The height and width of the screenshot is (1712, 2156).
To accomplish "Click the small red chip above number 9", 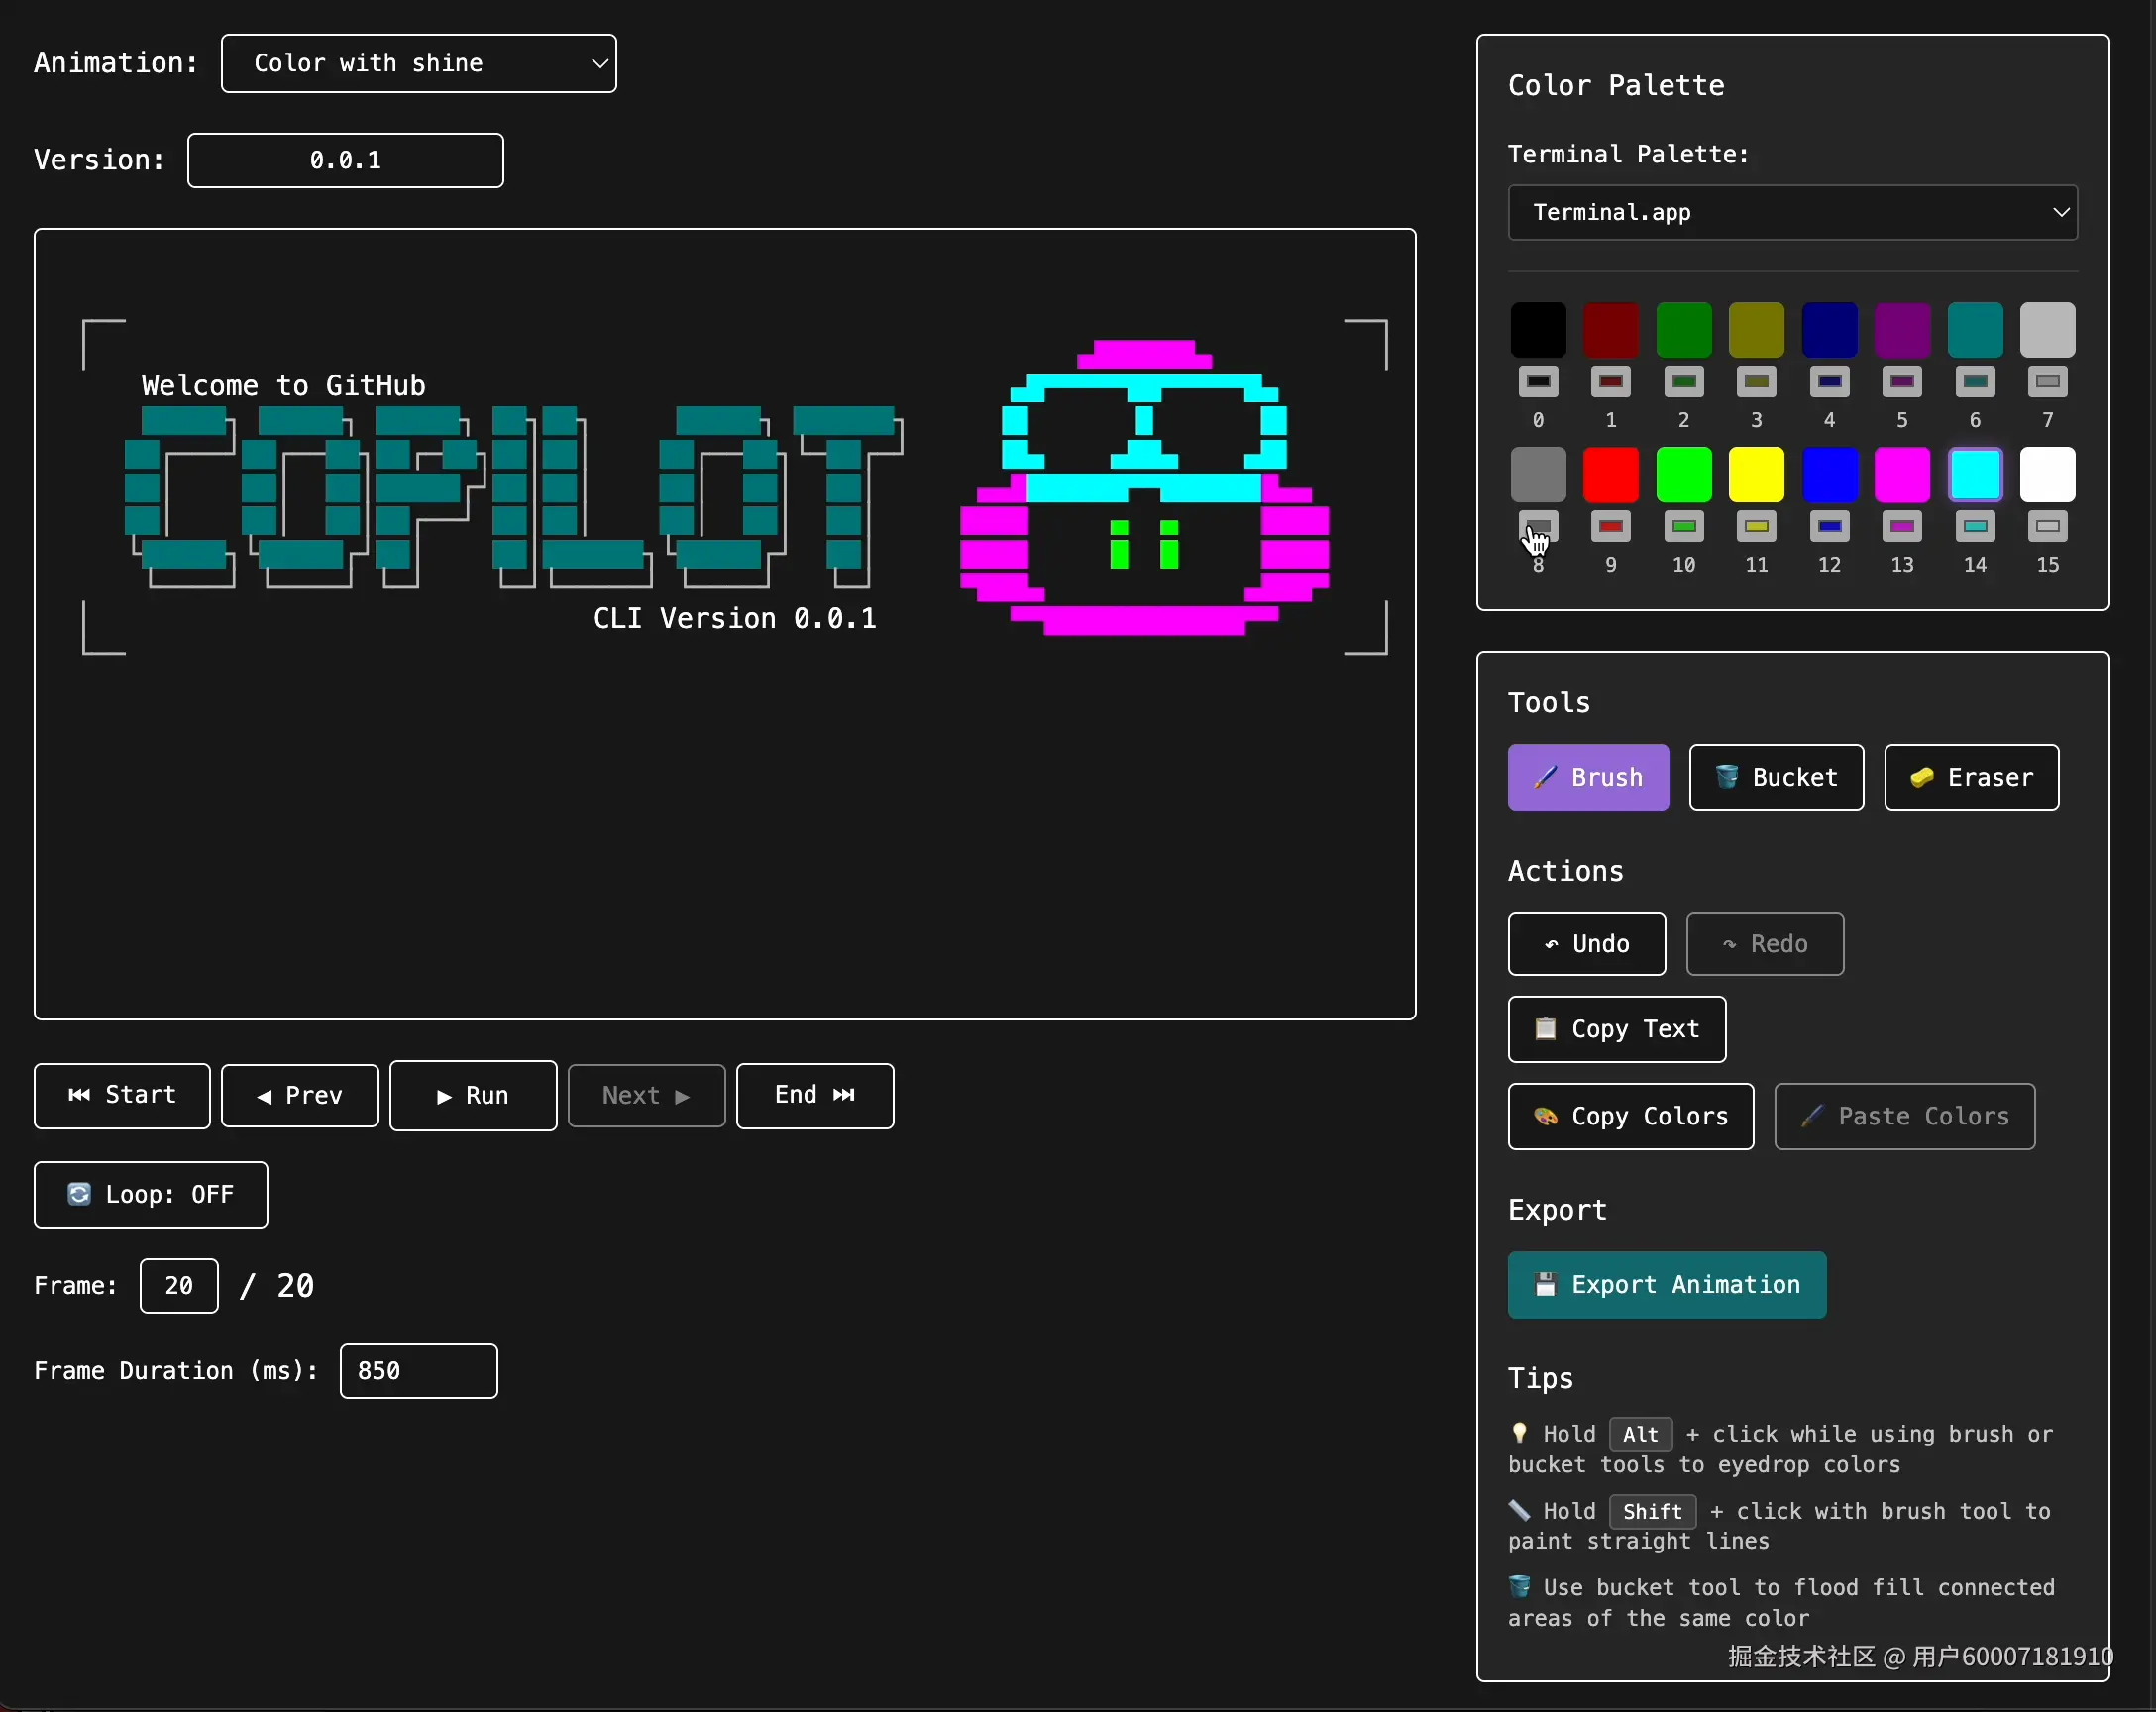I will point(1611,526).
